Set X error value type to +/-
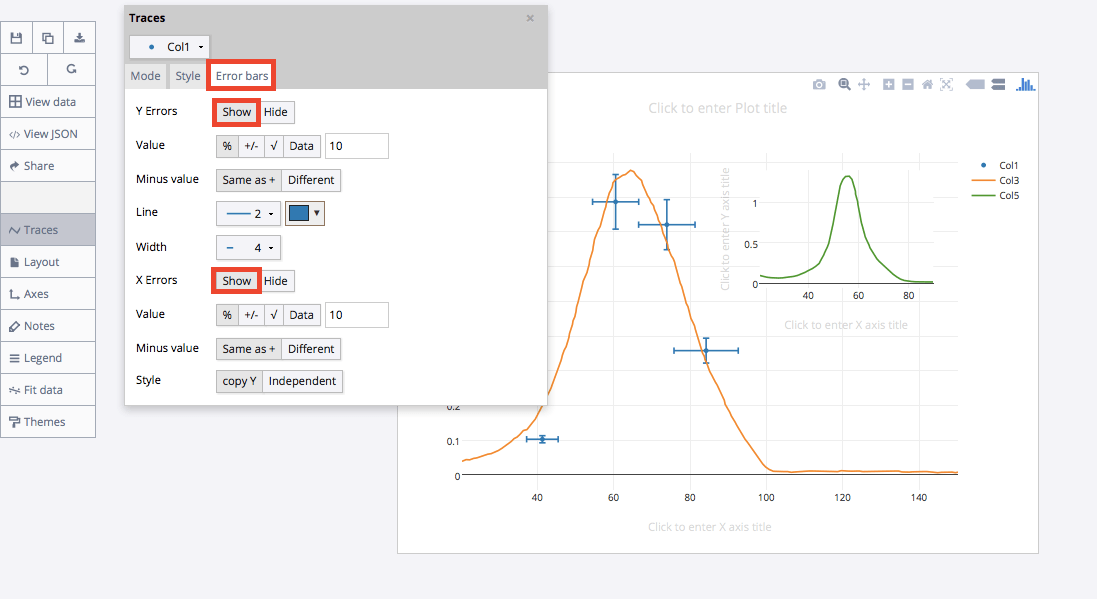Image resolution: width=1097 pixels, height=599 pixels. coord(251,315)
